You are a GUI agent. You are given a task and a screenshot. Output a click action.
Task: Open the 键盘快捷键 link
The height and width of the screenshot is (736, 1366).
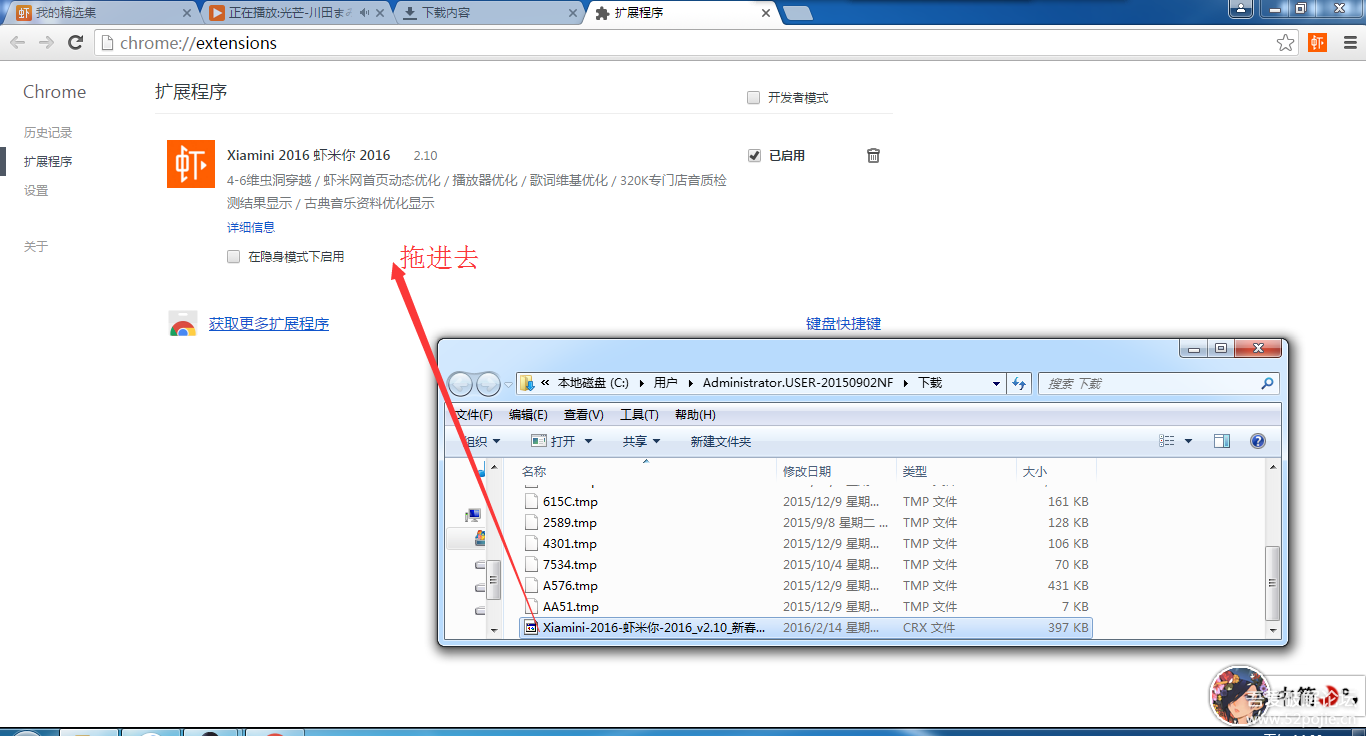pos(843,324)
